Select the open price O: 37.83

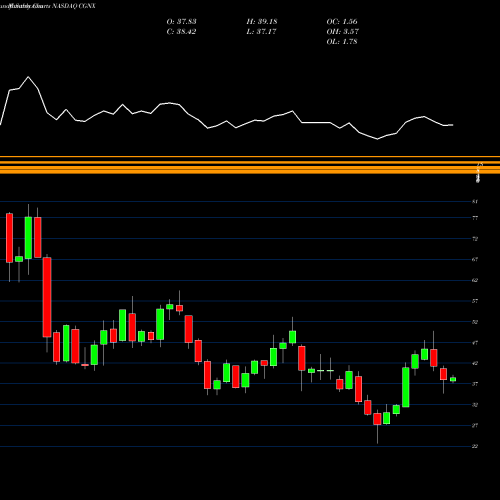coord(181,22)
